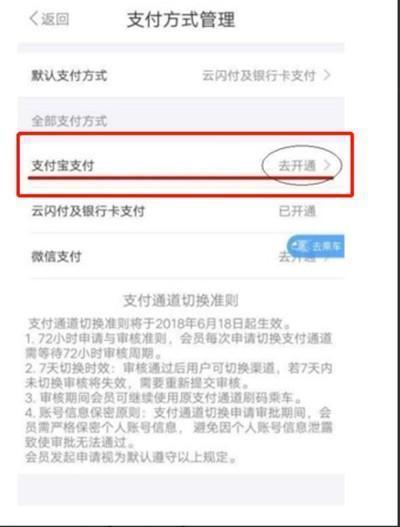Open 微信支付 row
This screenshot has height=527, width=400.
point(181,256)
